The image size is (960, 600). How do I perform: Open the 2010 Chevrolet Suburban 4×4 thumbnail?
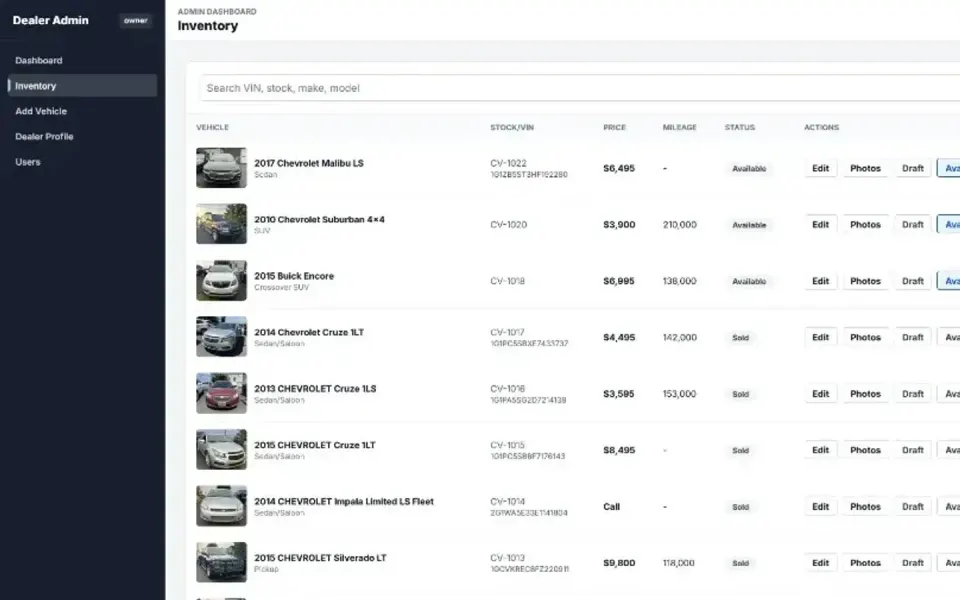(221, 224)
